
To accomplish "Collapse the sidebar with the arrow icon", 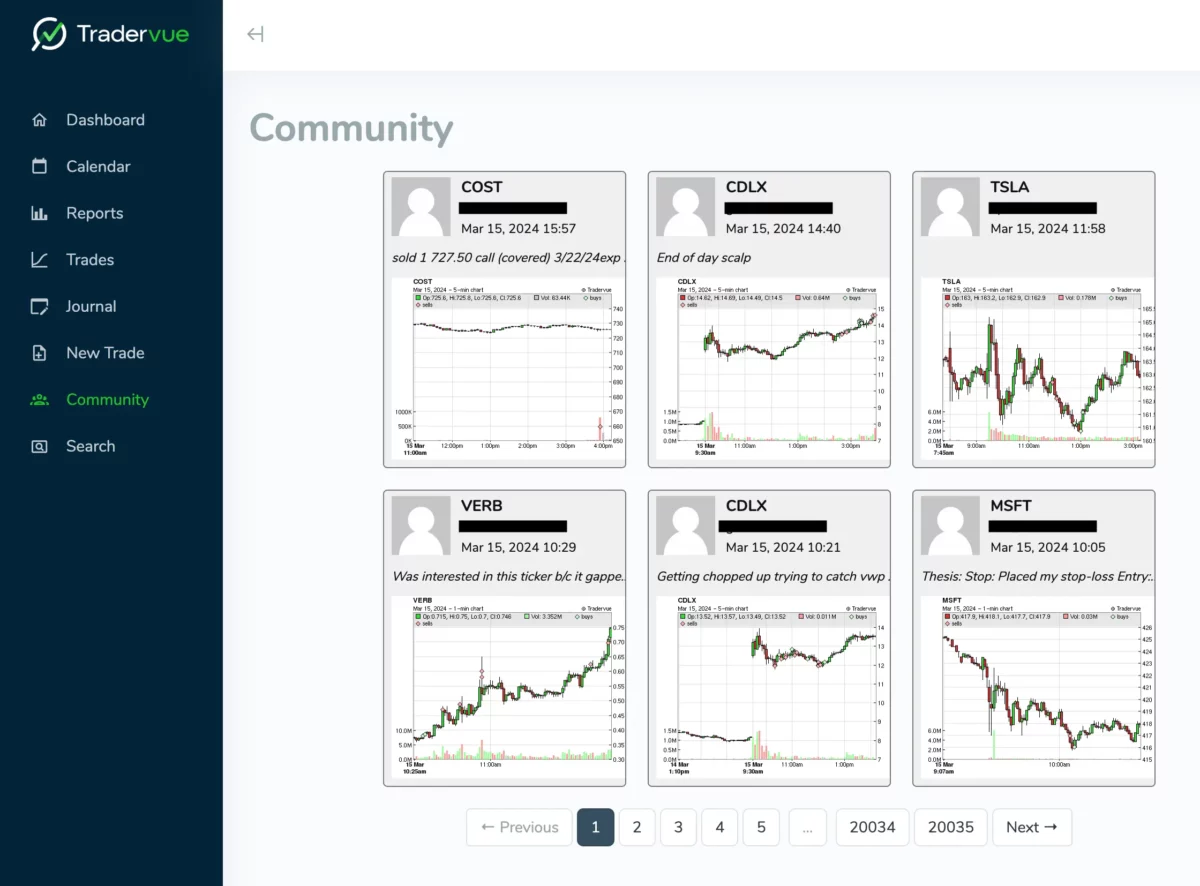I will point(255,35).
